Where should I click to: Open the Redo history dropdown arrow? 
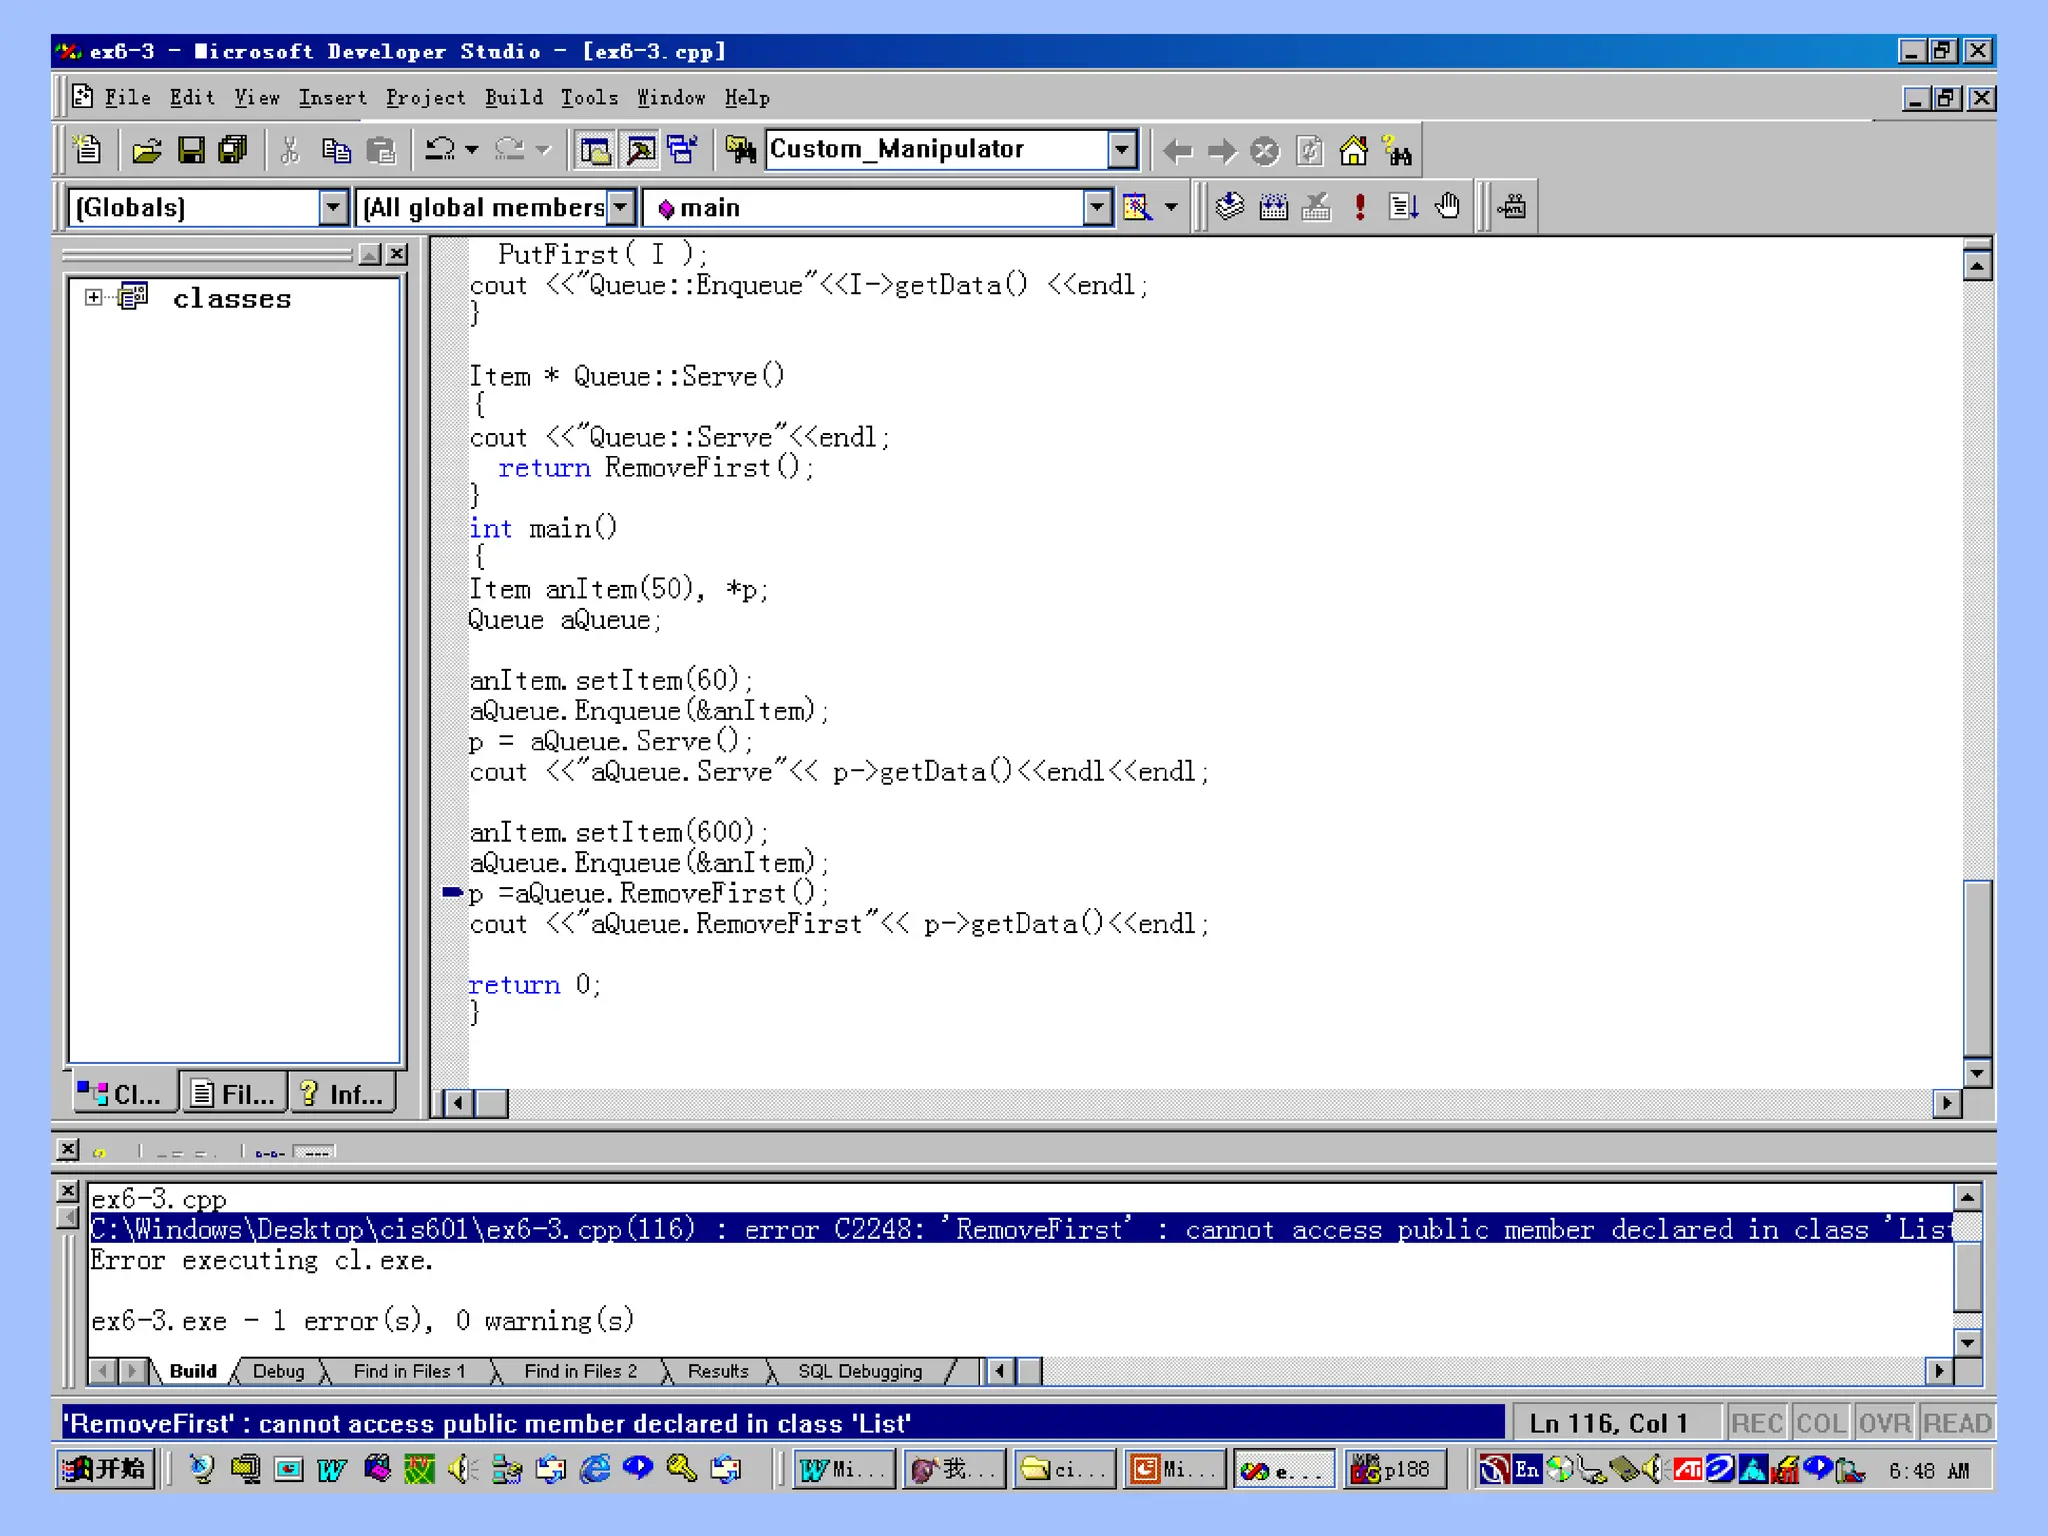[543, 150]
